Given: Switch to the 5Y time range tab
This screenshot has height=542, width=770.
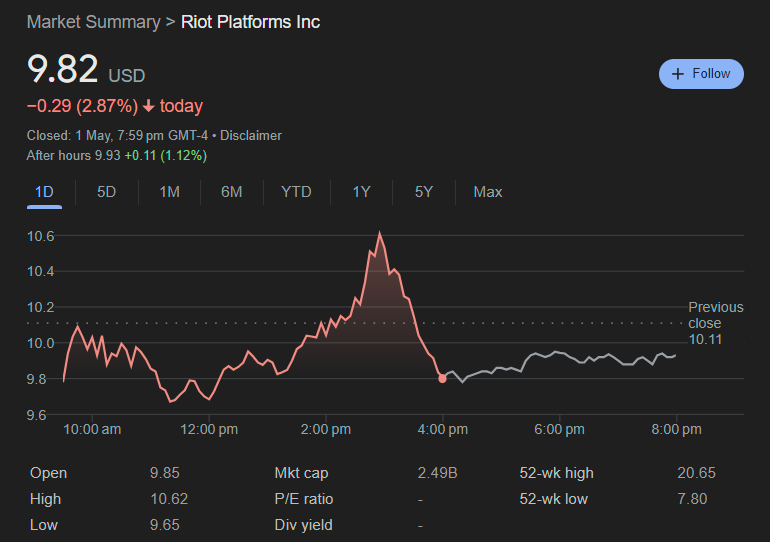Looking at the screenshot, I should 423,192.
